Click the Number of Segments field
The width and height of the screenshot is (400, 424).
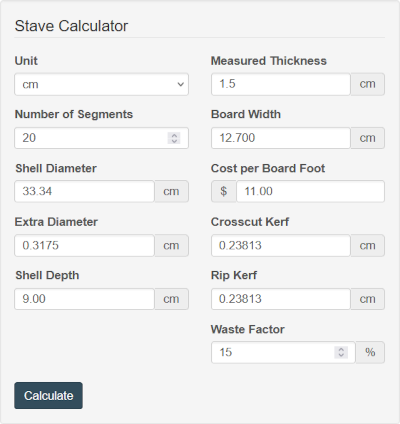click(x=101, y=138)
